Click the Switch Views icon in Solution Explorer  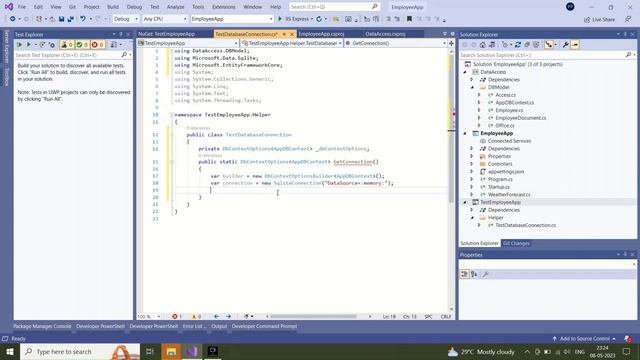pyautogui.click(x=492, y=44)
